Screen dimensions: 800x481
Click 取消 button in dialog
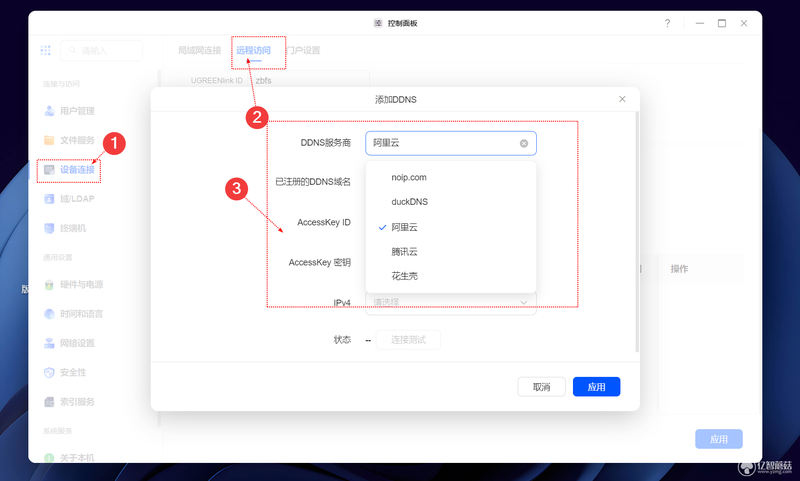541,387
